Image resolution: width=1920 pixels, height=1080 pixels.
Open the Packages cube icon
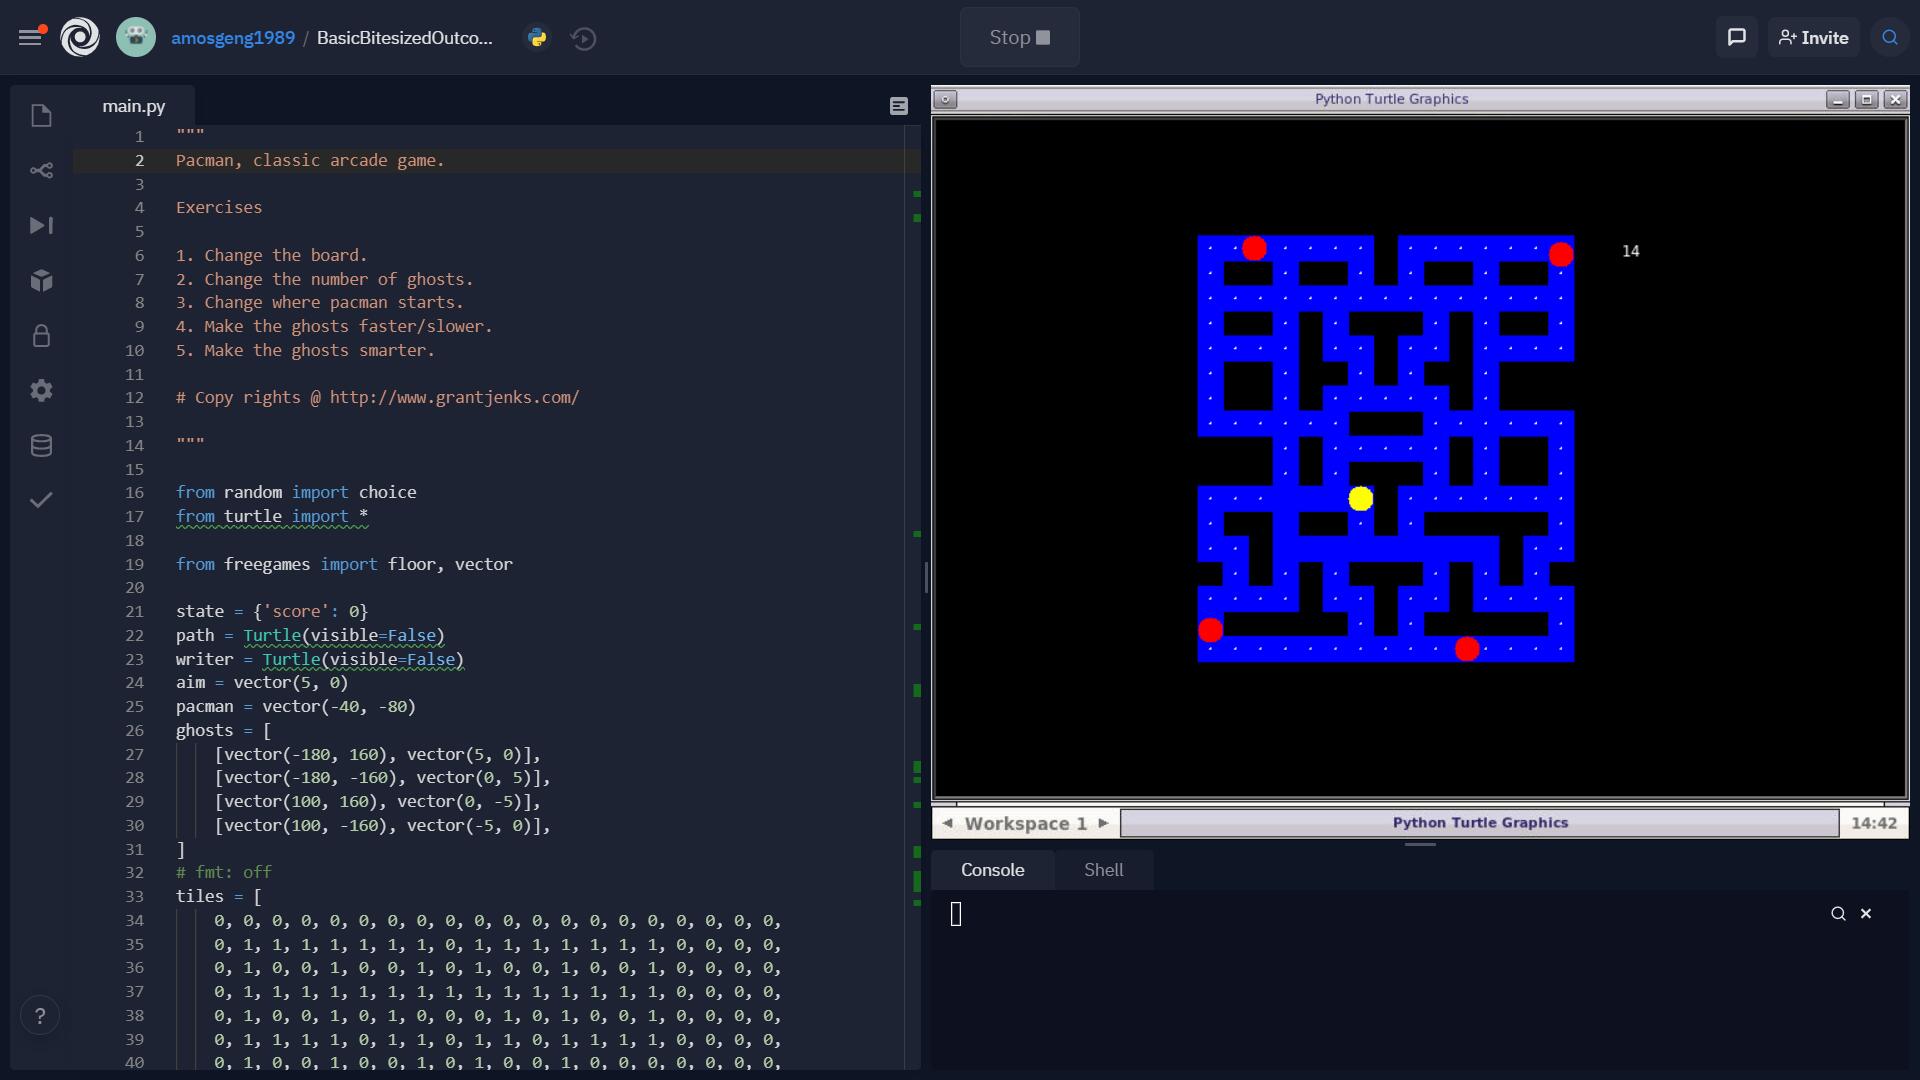[41, 281]
